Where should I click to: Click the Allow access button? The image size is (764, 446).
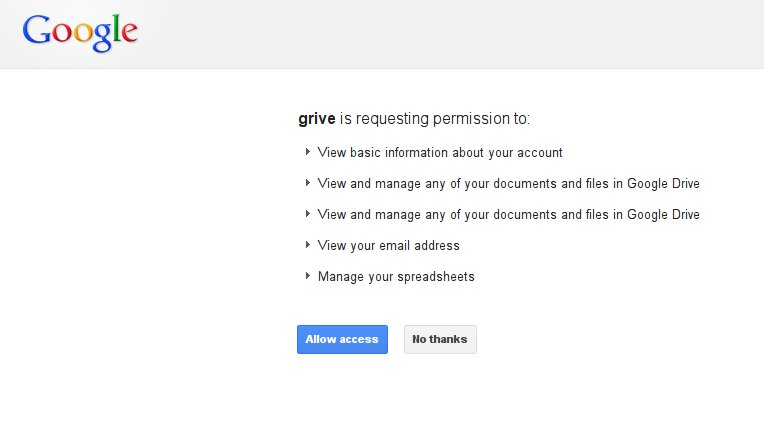342,339
